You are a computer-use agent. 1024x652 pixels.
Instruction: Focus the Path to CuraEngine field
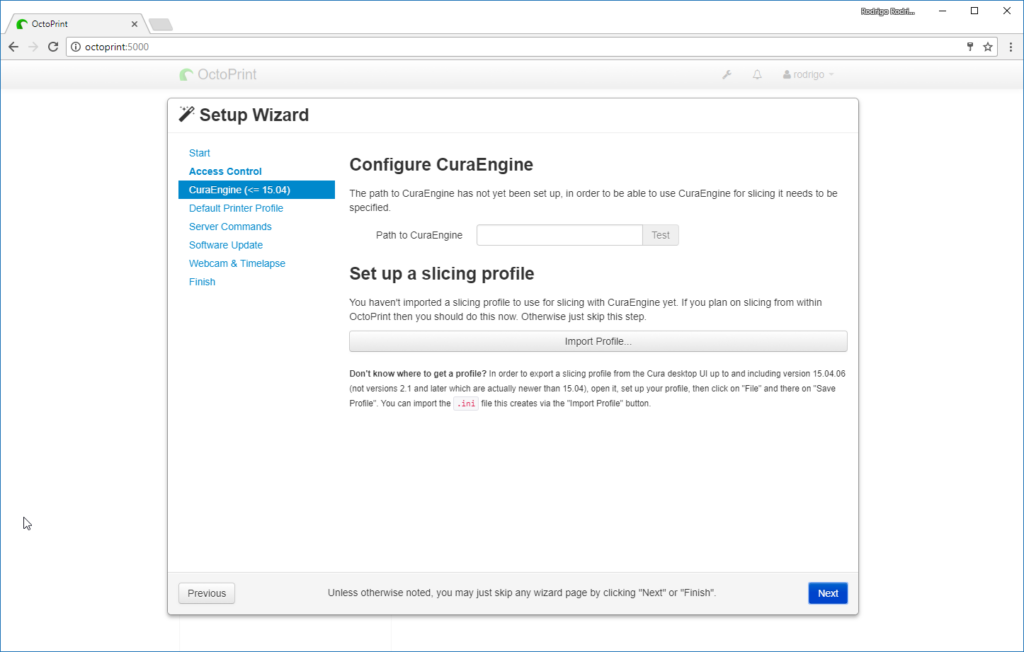point(560,235)
